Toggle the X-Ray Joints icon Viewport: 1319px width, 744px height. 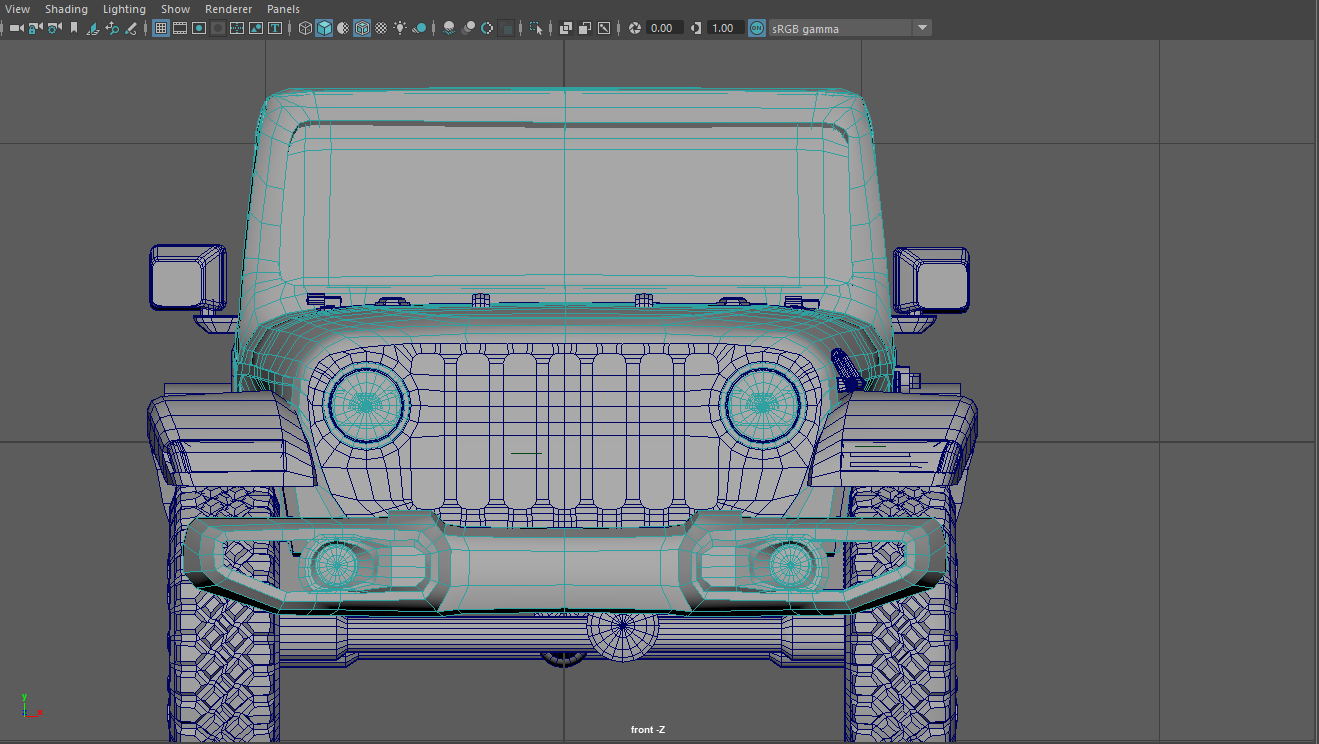[604, 28]
